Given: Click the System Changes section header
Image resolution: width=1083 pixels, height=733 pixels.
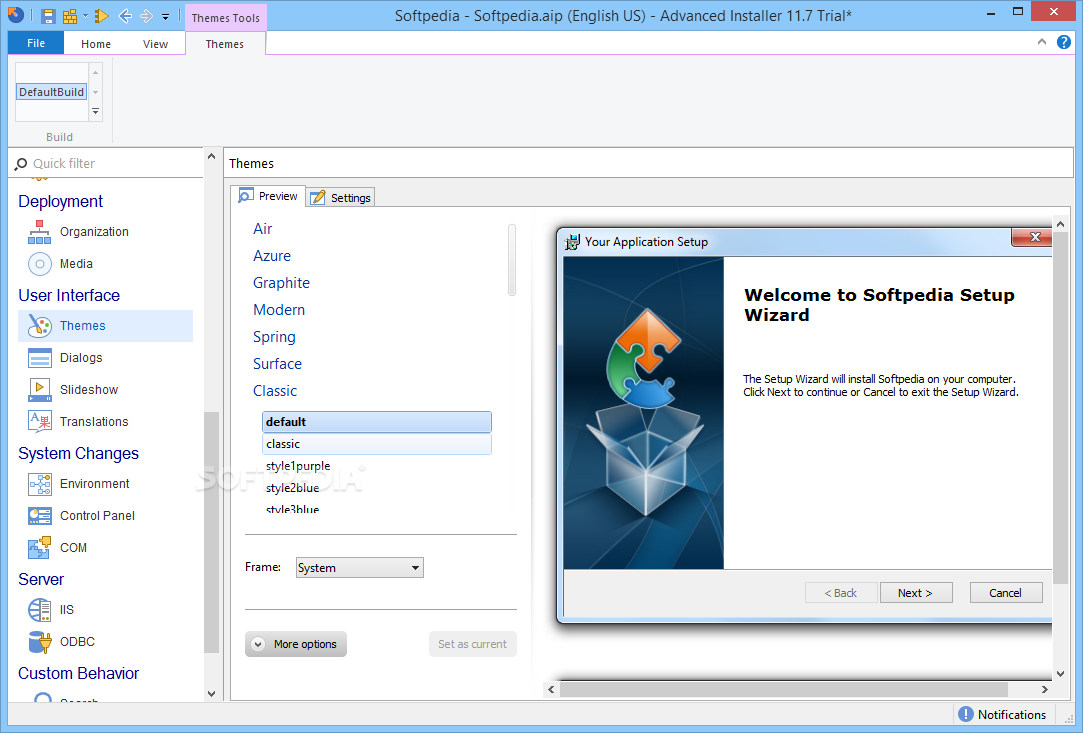Looking at the screenshot, I should click(x=78, y=453).
